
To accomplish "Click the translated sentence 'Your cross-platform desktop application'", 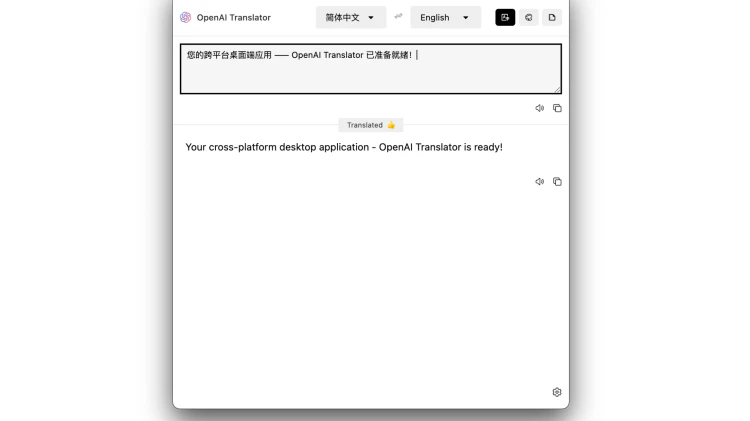I will (277, 147).
